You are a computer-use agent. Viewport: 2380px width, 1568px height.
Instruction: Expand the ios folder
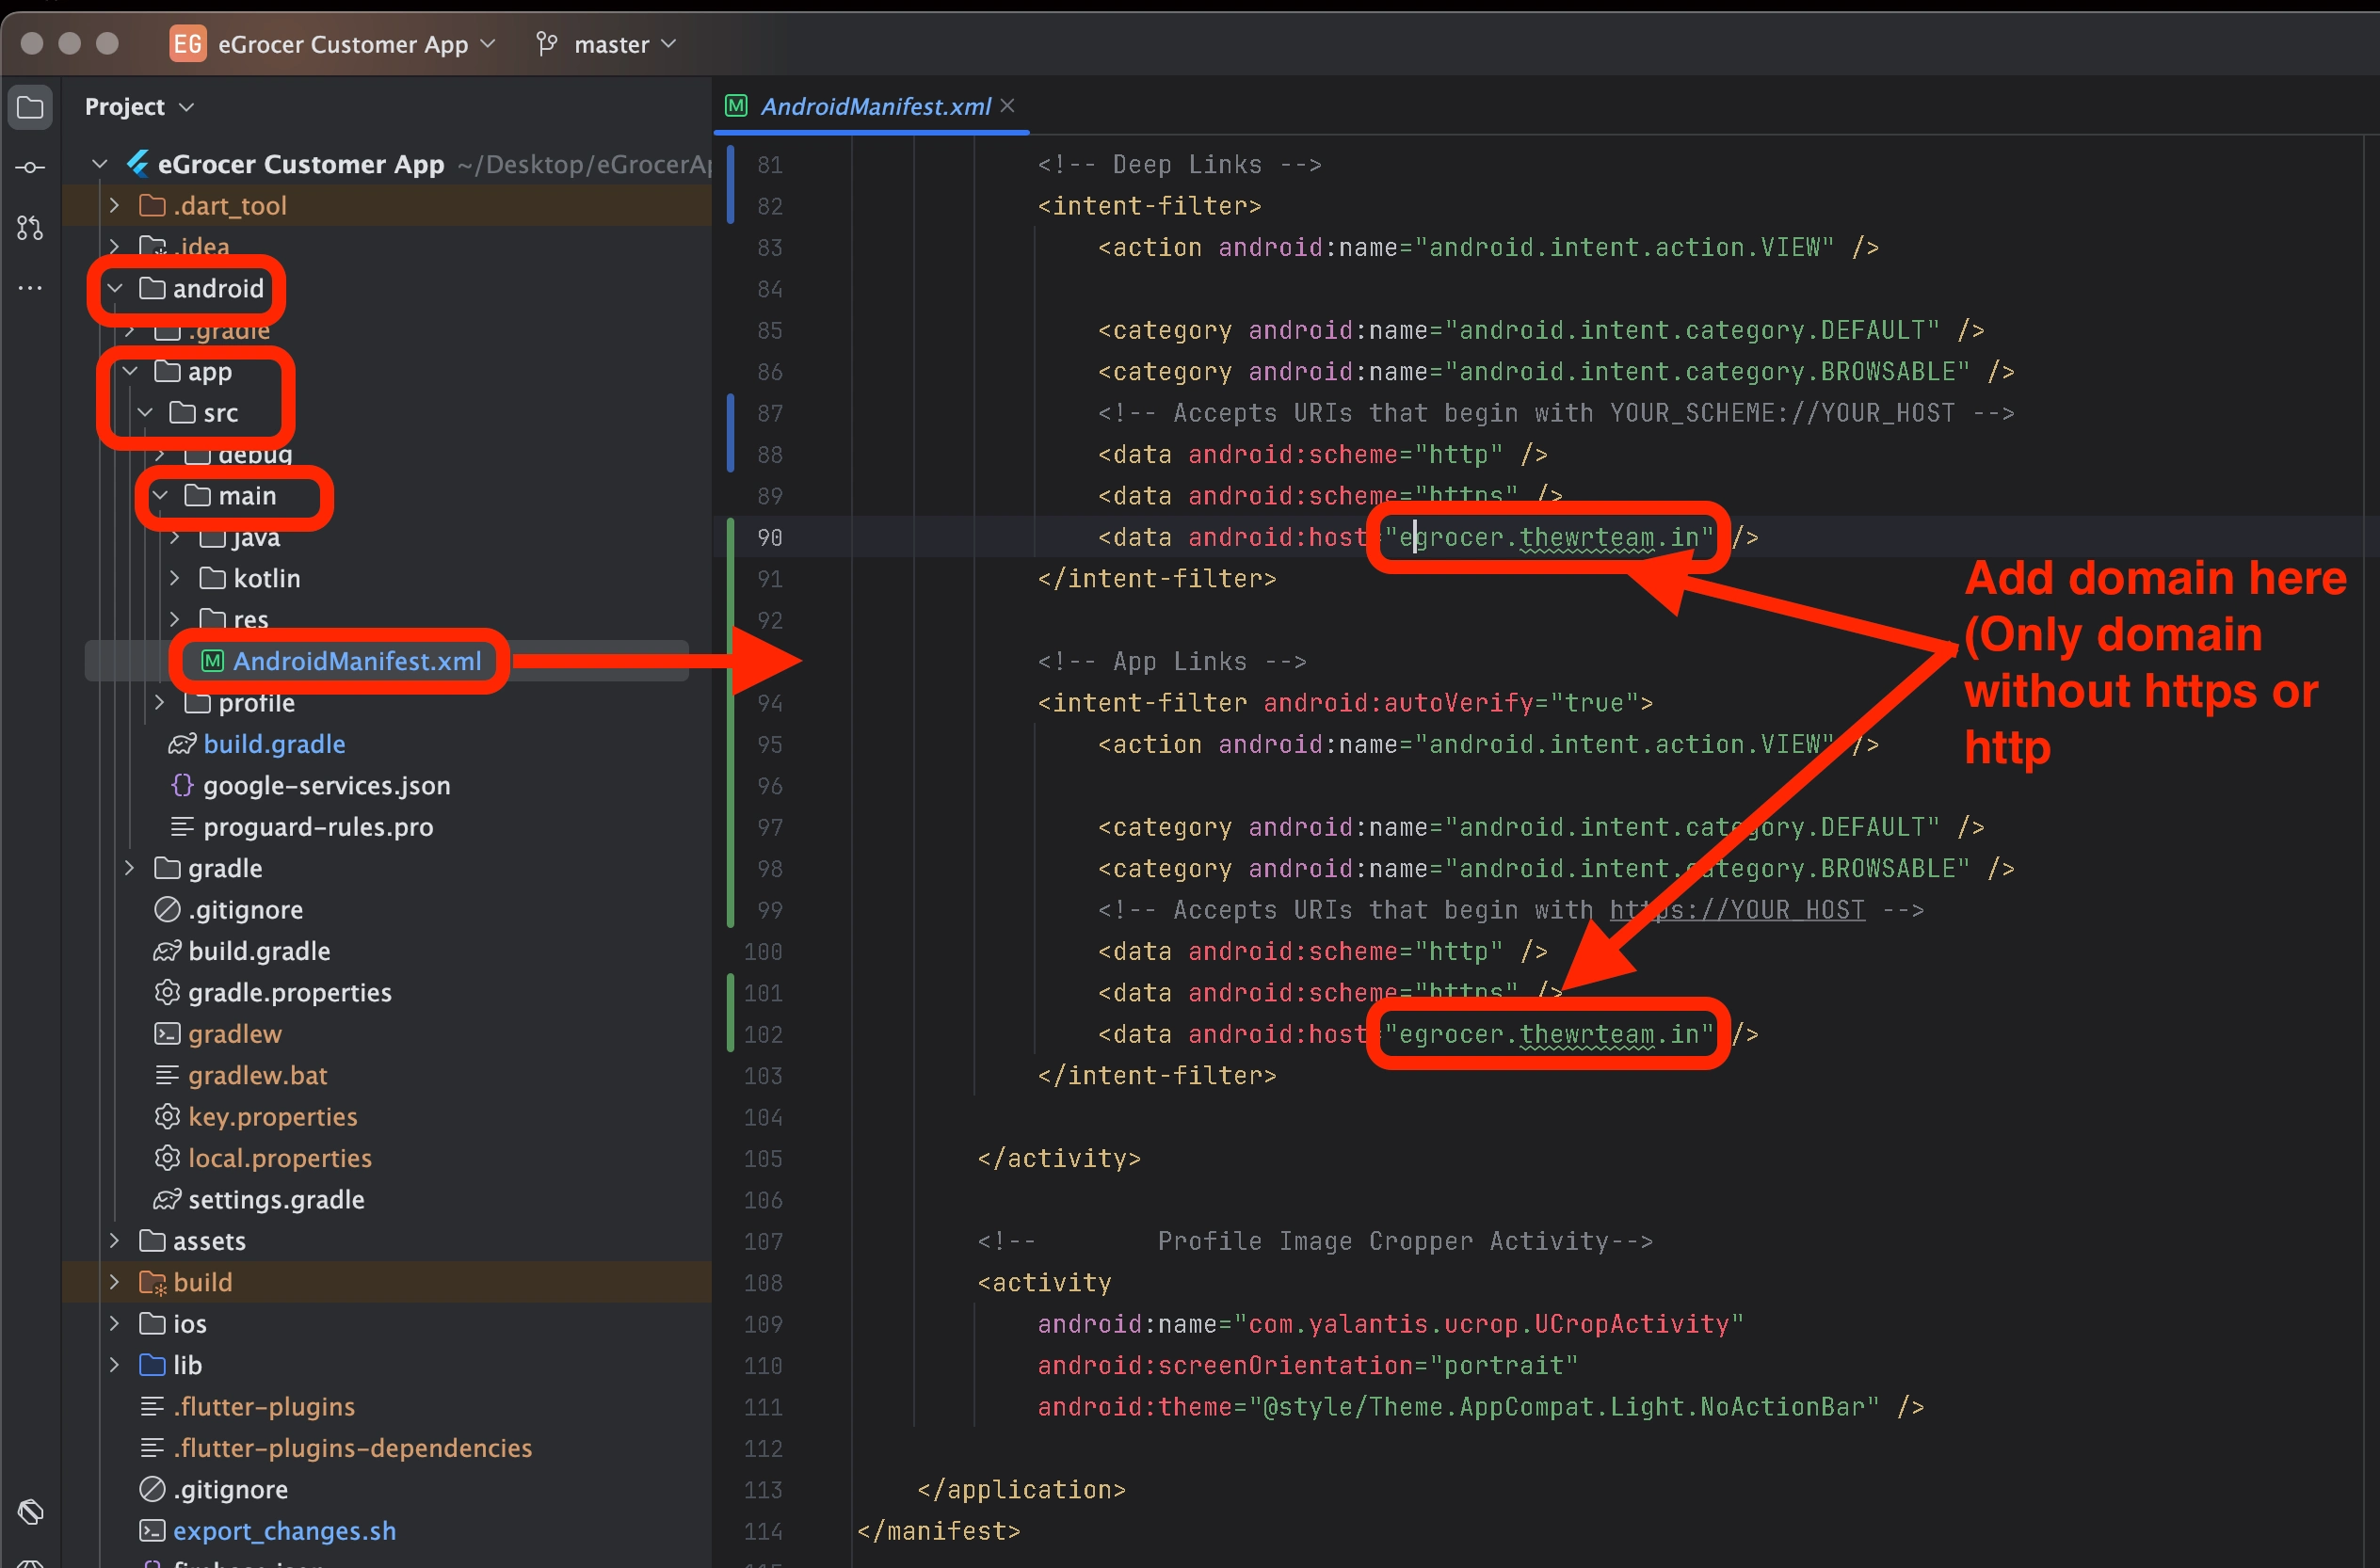tap(114, 1324)
